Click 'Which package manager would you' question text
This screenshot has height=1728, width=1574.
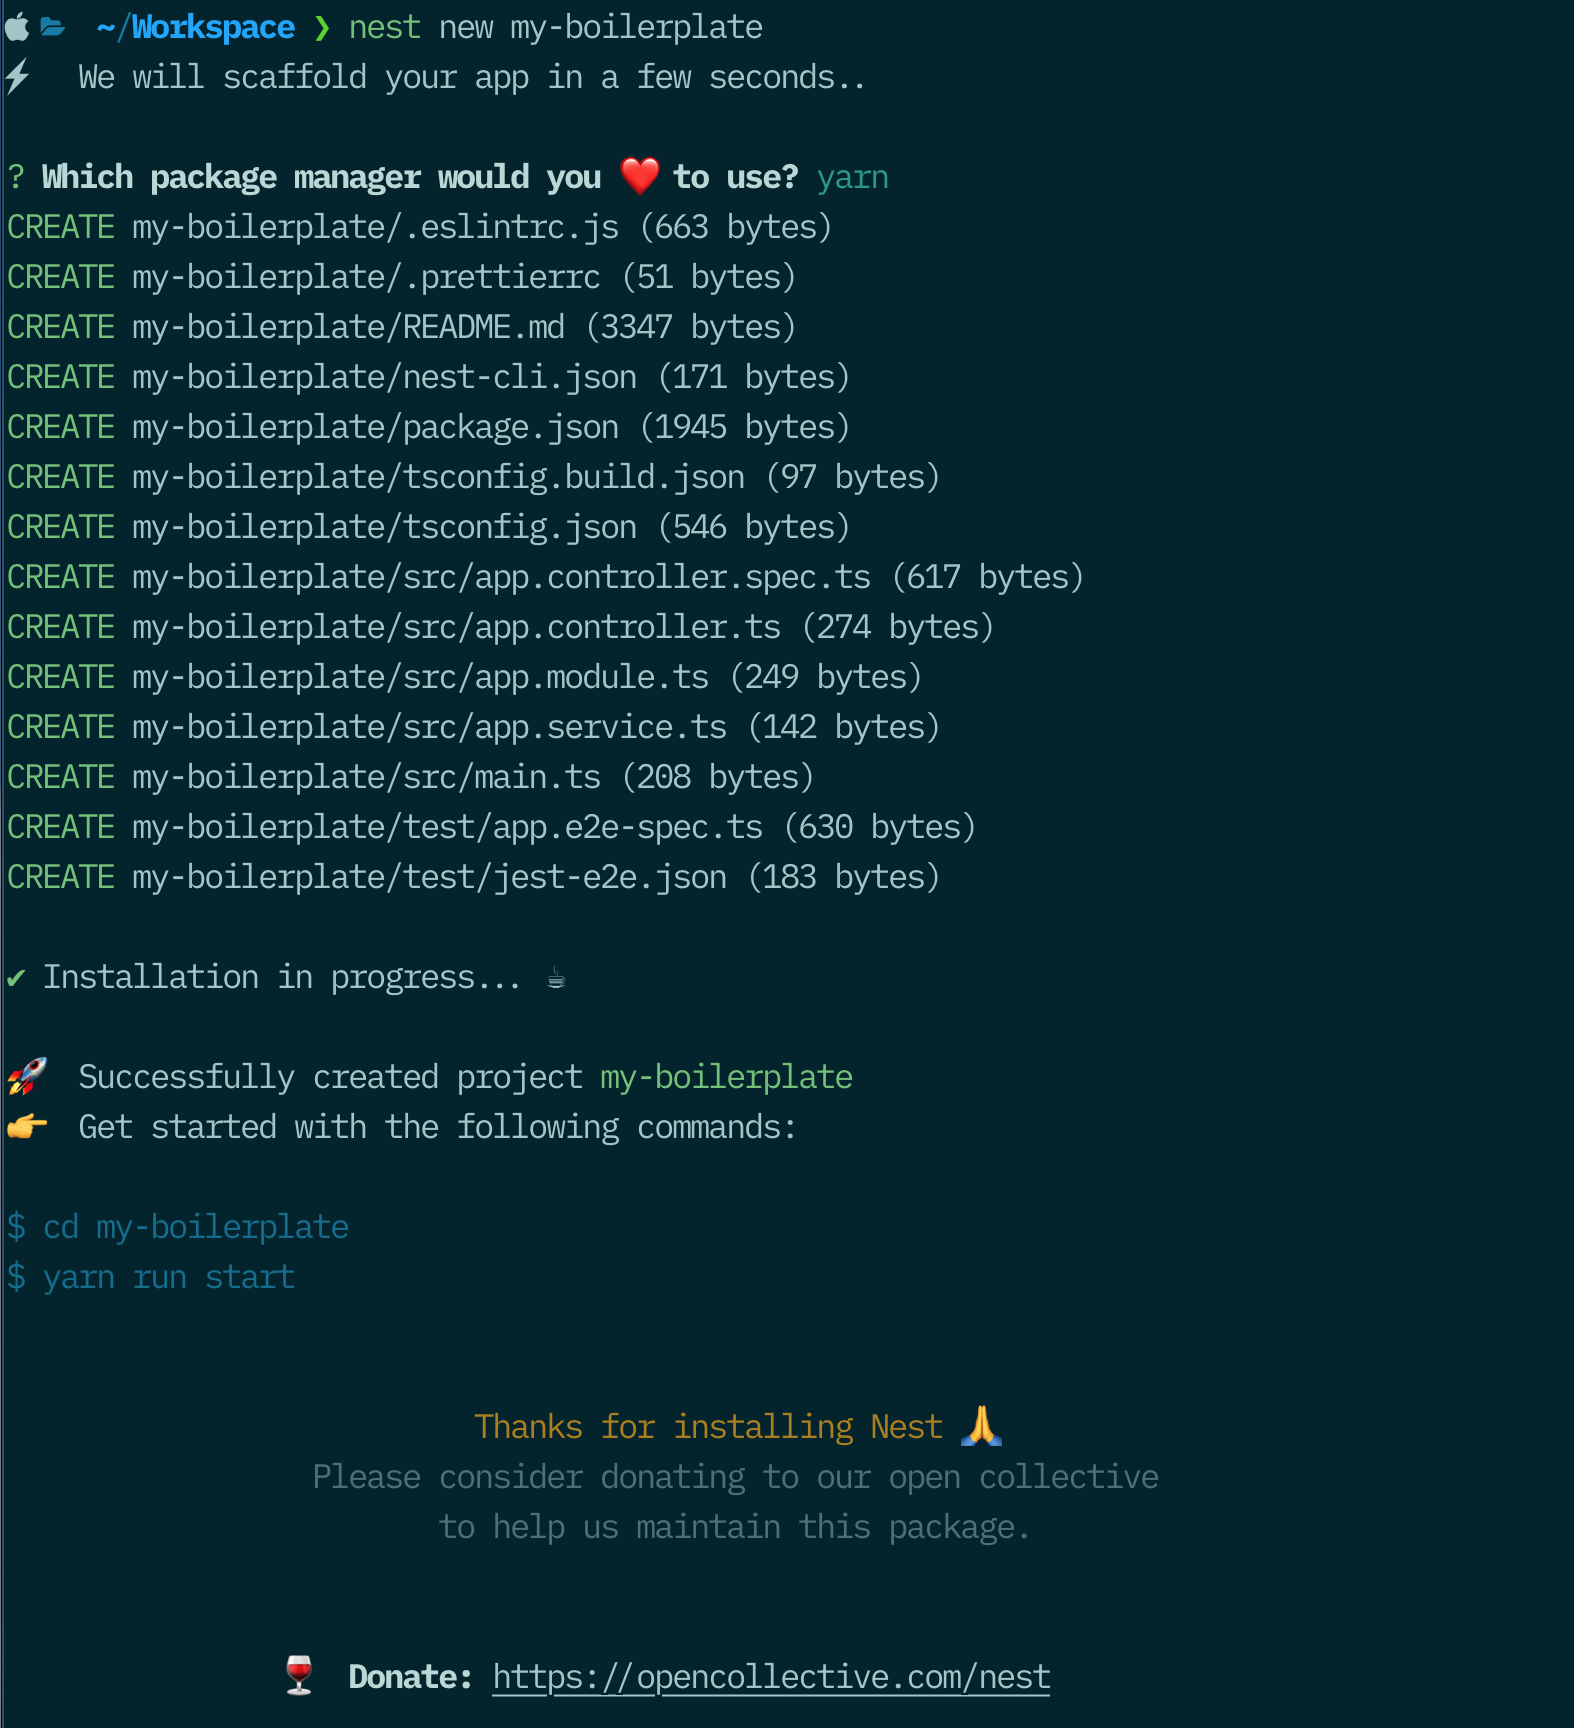(321, 178)
